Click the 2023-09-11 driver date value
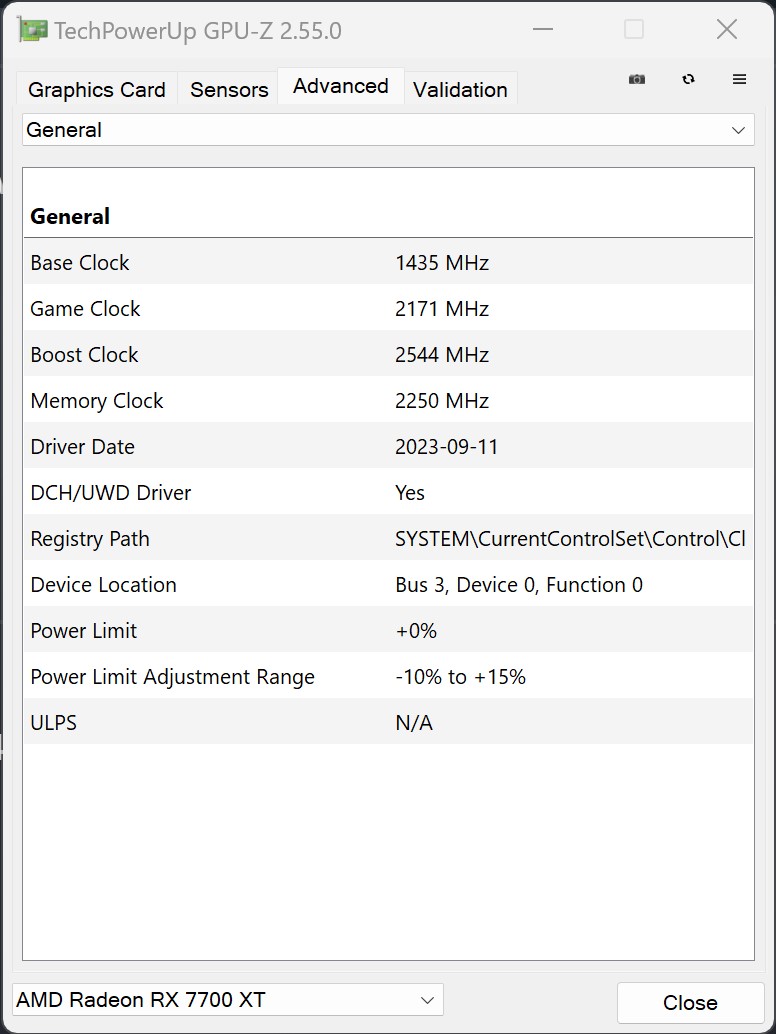This screenshot has height=1034, width=776. tap(446, 446)
